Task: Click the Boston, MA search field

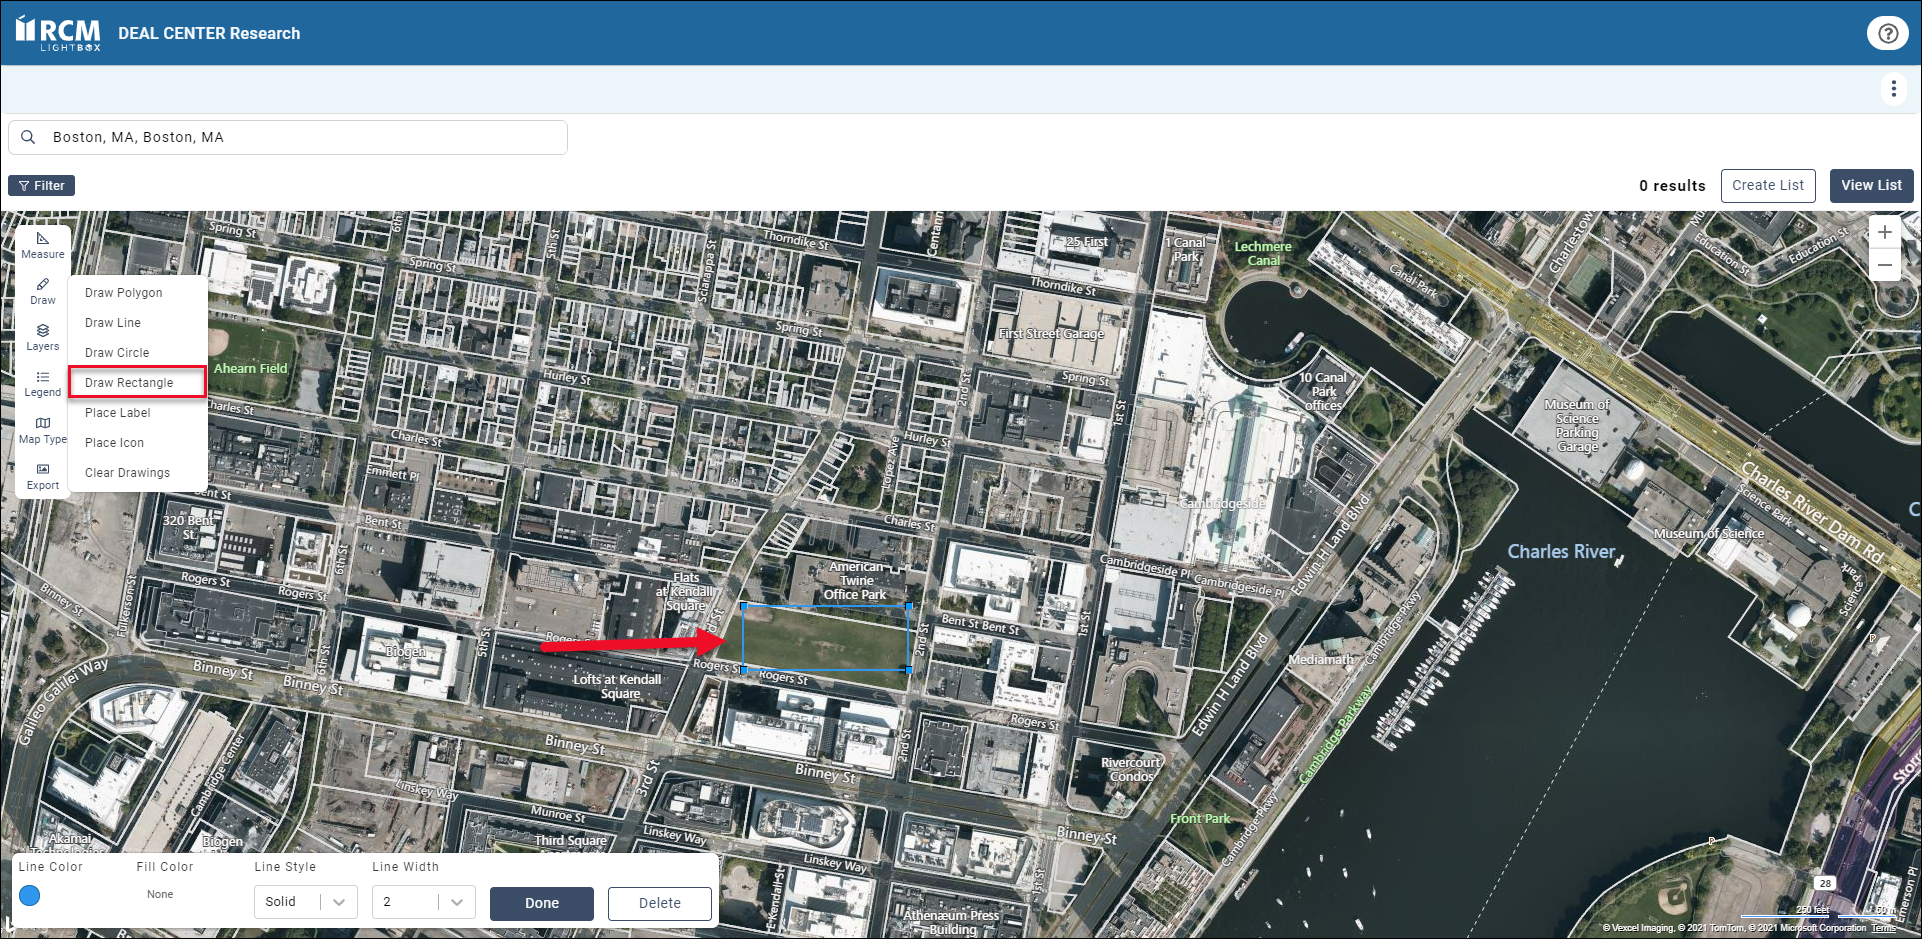Action: coord(300,137)
